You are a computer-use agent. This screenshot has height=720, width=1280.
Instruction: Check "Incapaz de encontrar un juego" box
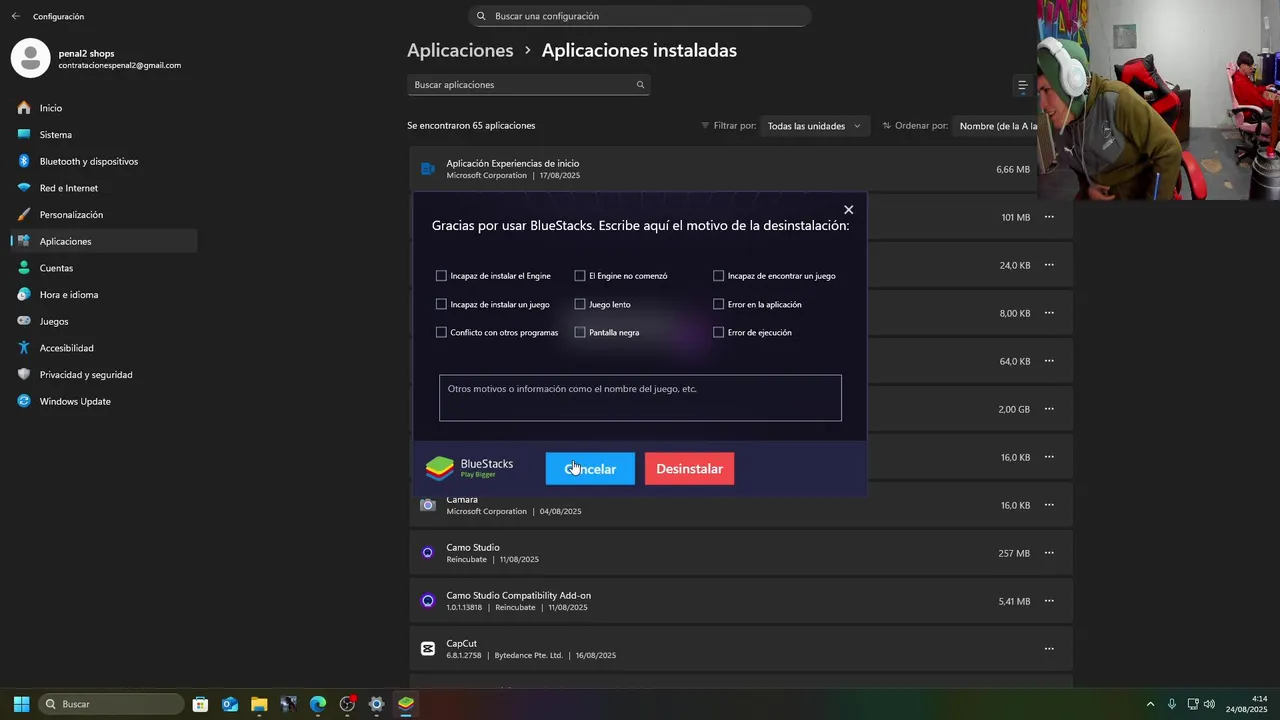(x=718, y=276)
